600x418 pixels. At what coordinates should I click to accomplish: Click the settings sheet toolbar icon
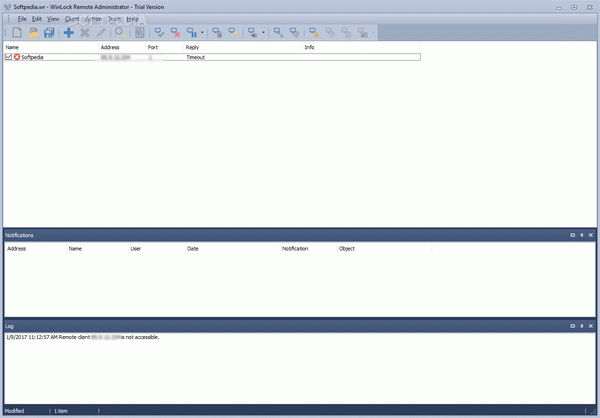point(140,33)
